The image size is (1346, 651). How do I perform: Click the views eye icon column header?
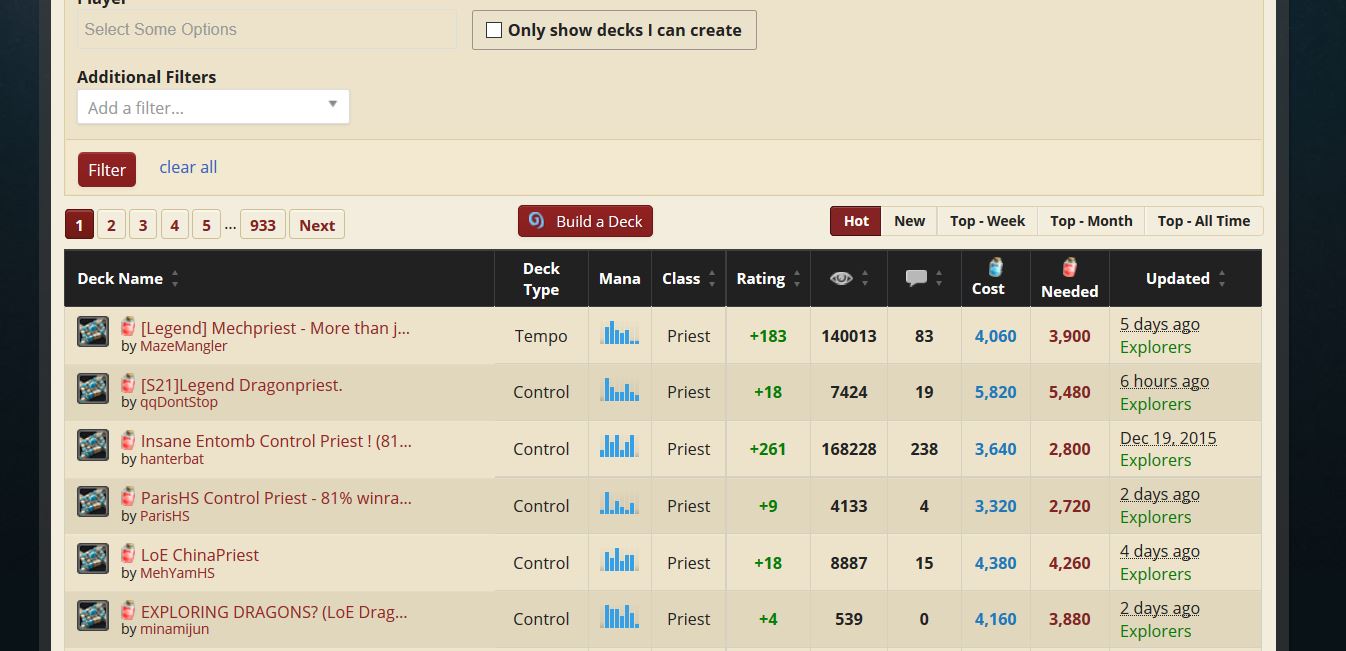tap(841, 278)
